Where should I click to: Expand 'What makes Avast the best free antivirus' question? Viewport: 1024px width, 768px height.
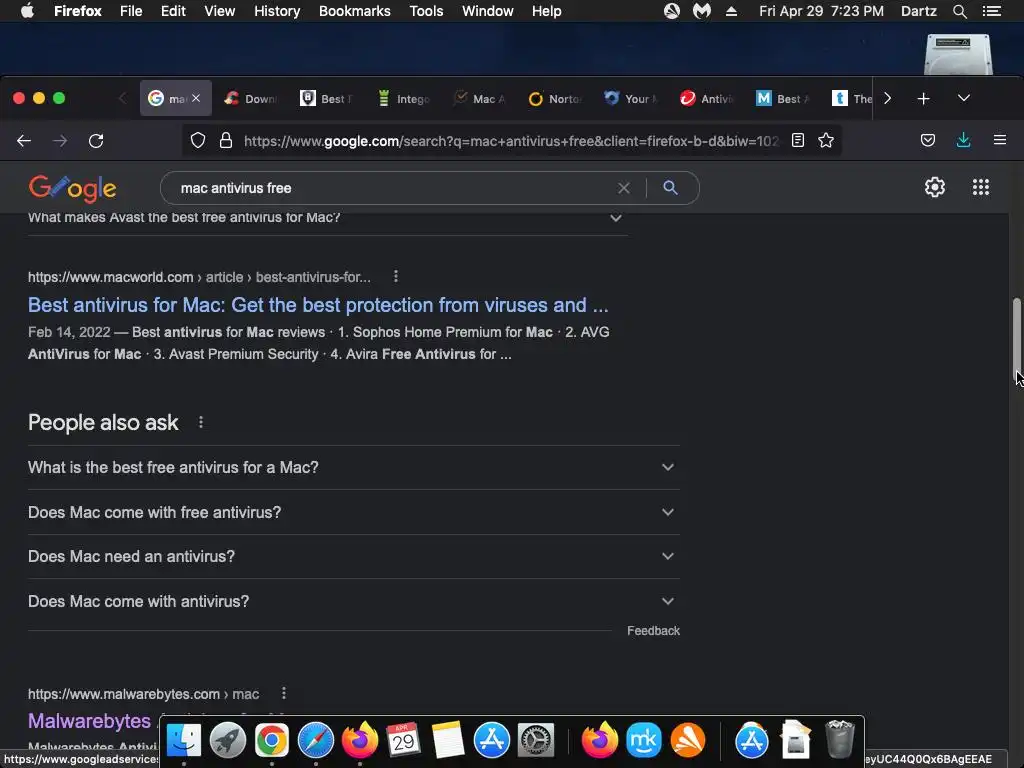[x=328, y=218]
